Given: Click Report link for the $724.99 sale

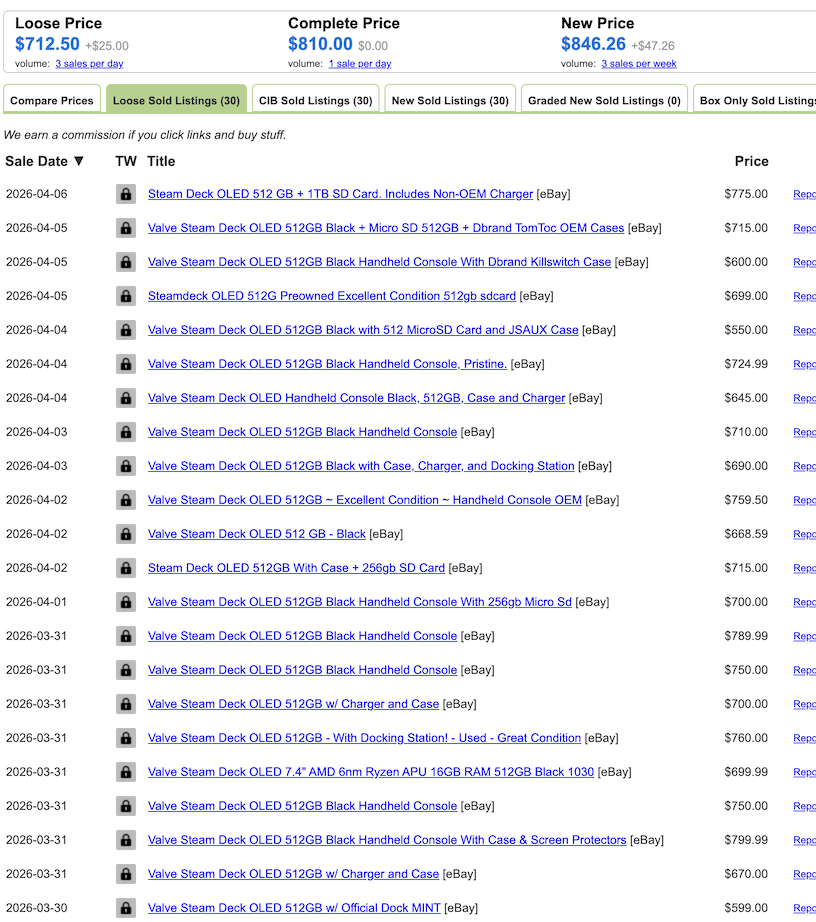Looking at the screenshot, I should [x=804, y=364].
